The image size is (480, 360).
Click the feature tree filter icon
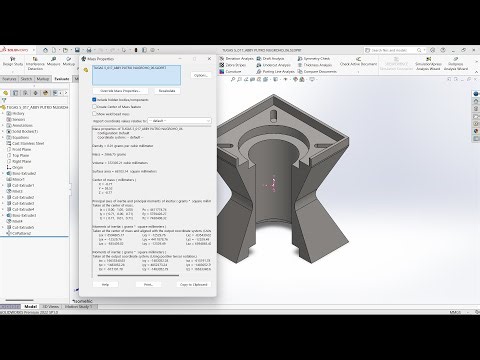coord(4,100)
